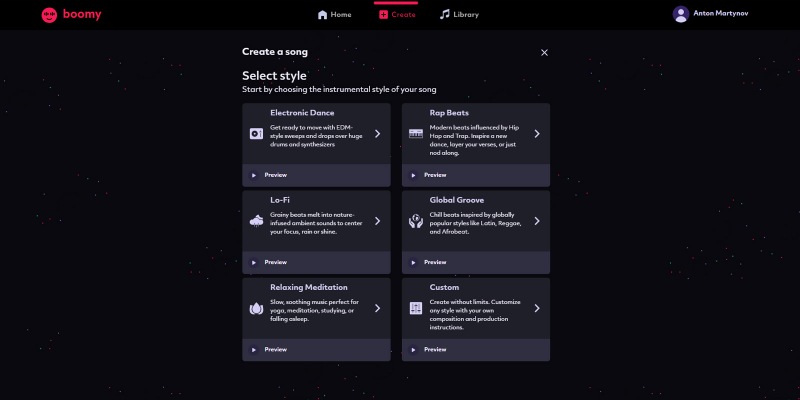The width and height of the screenshot is (800, 400).
Task: Play the Relaxing Meditation preview
Action: tap(254, 350)
